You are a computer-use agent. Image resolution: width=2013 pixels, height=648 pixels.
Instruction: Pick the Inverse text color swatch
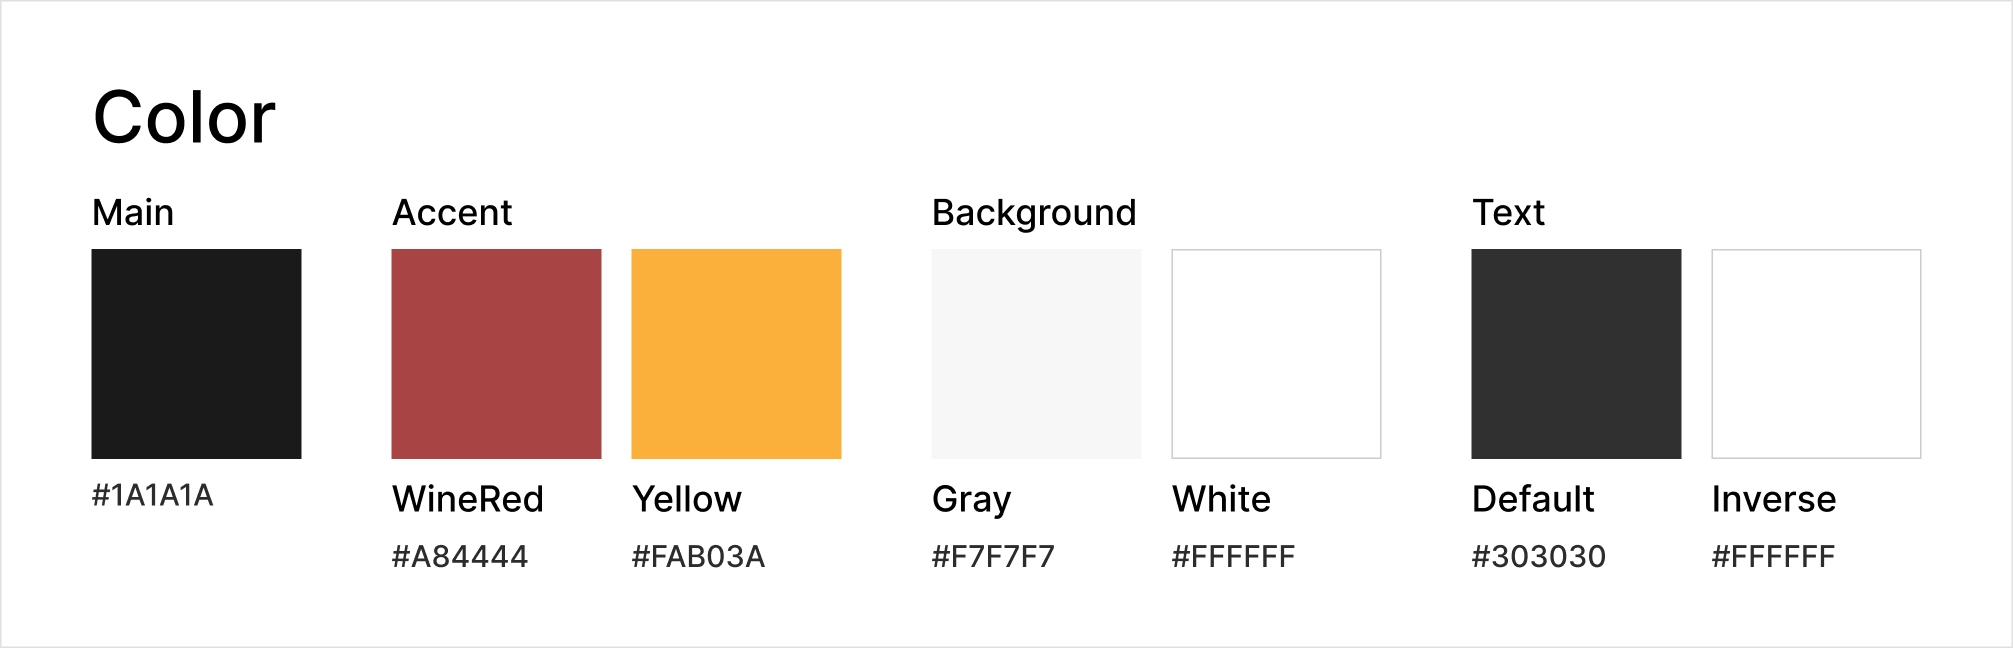tap(1816, 354)
